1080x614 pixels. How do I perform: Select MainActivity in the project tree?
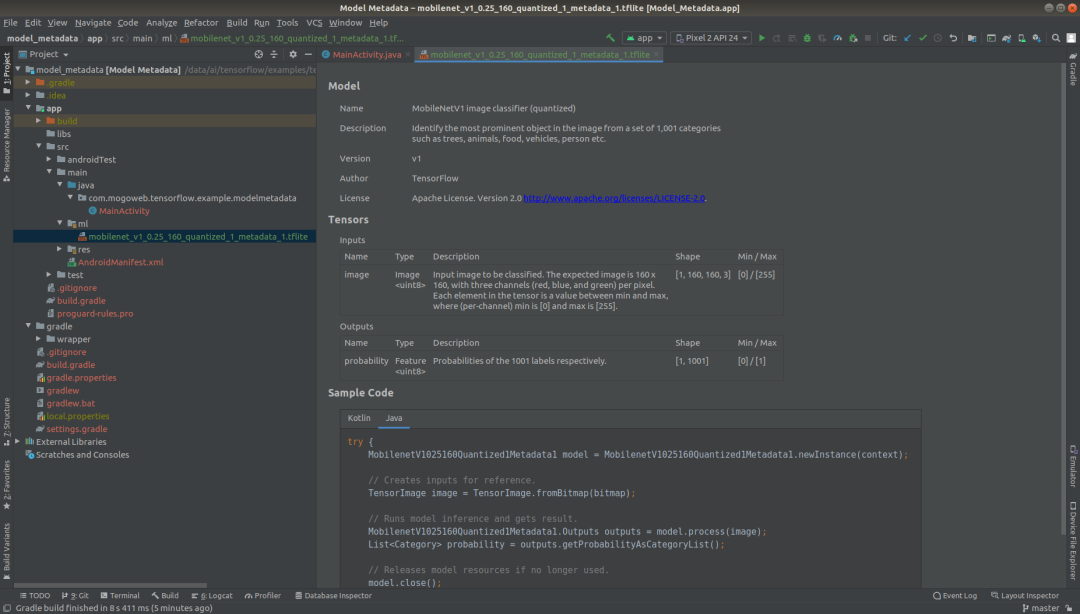click(126, 211)
